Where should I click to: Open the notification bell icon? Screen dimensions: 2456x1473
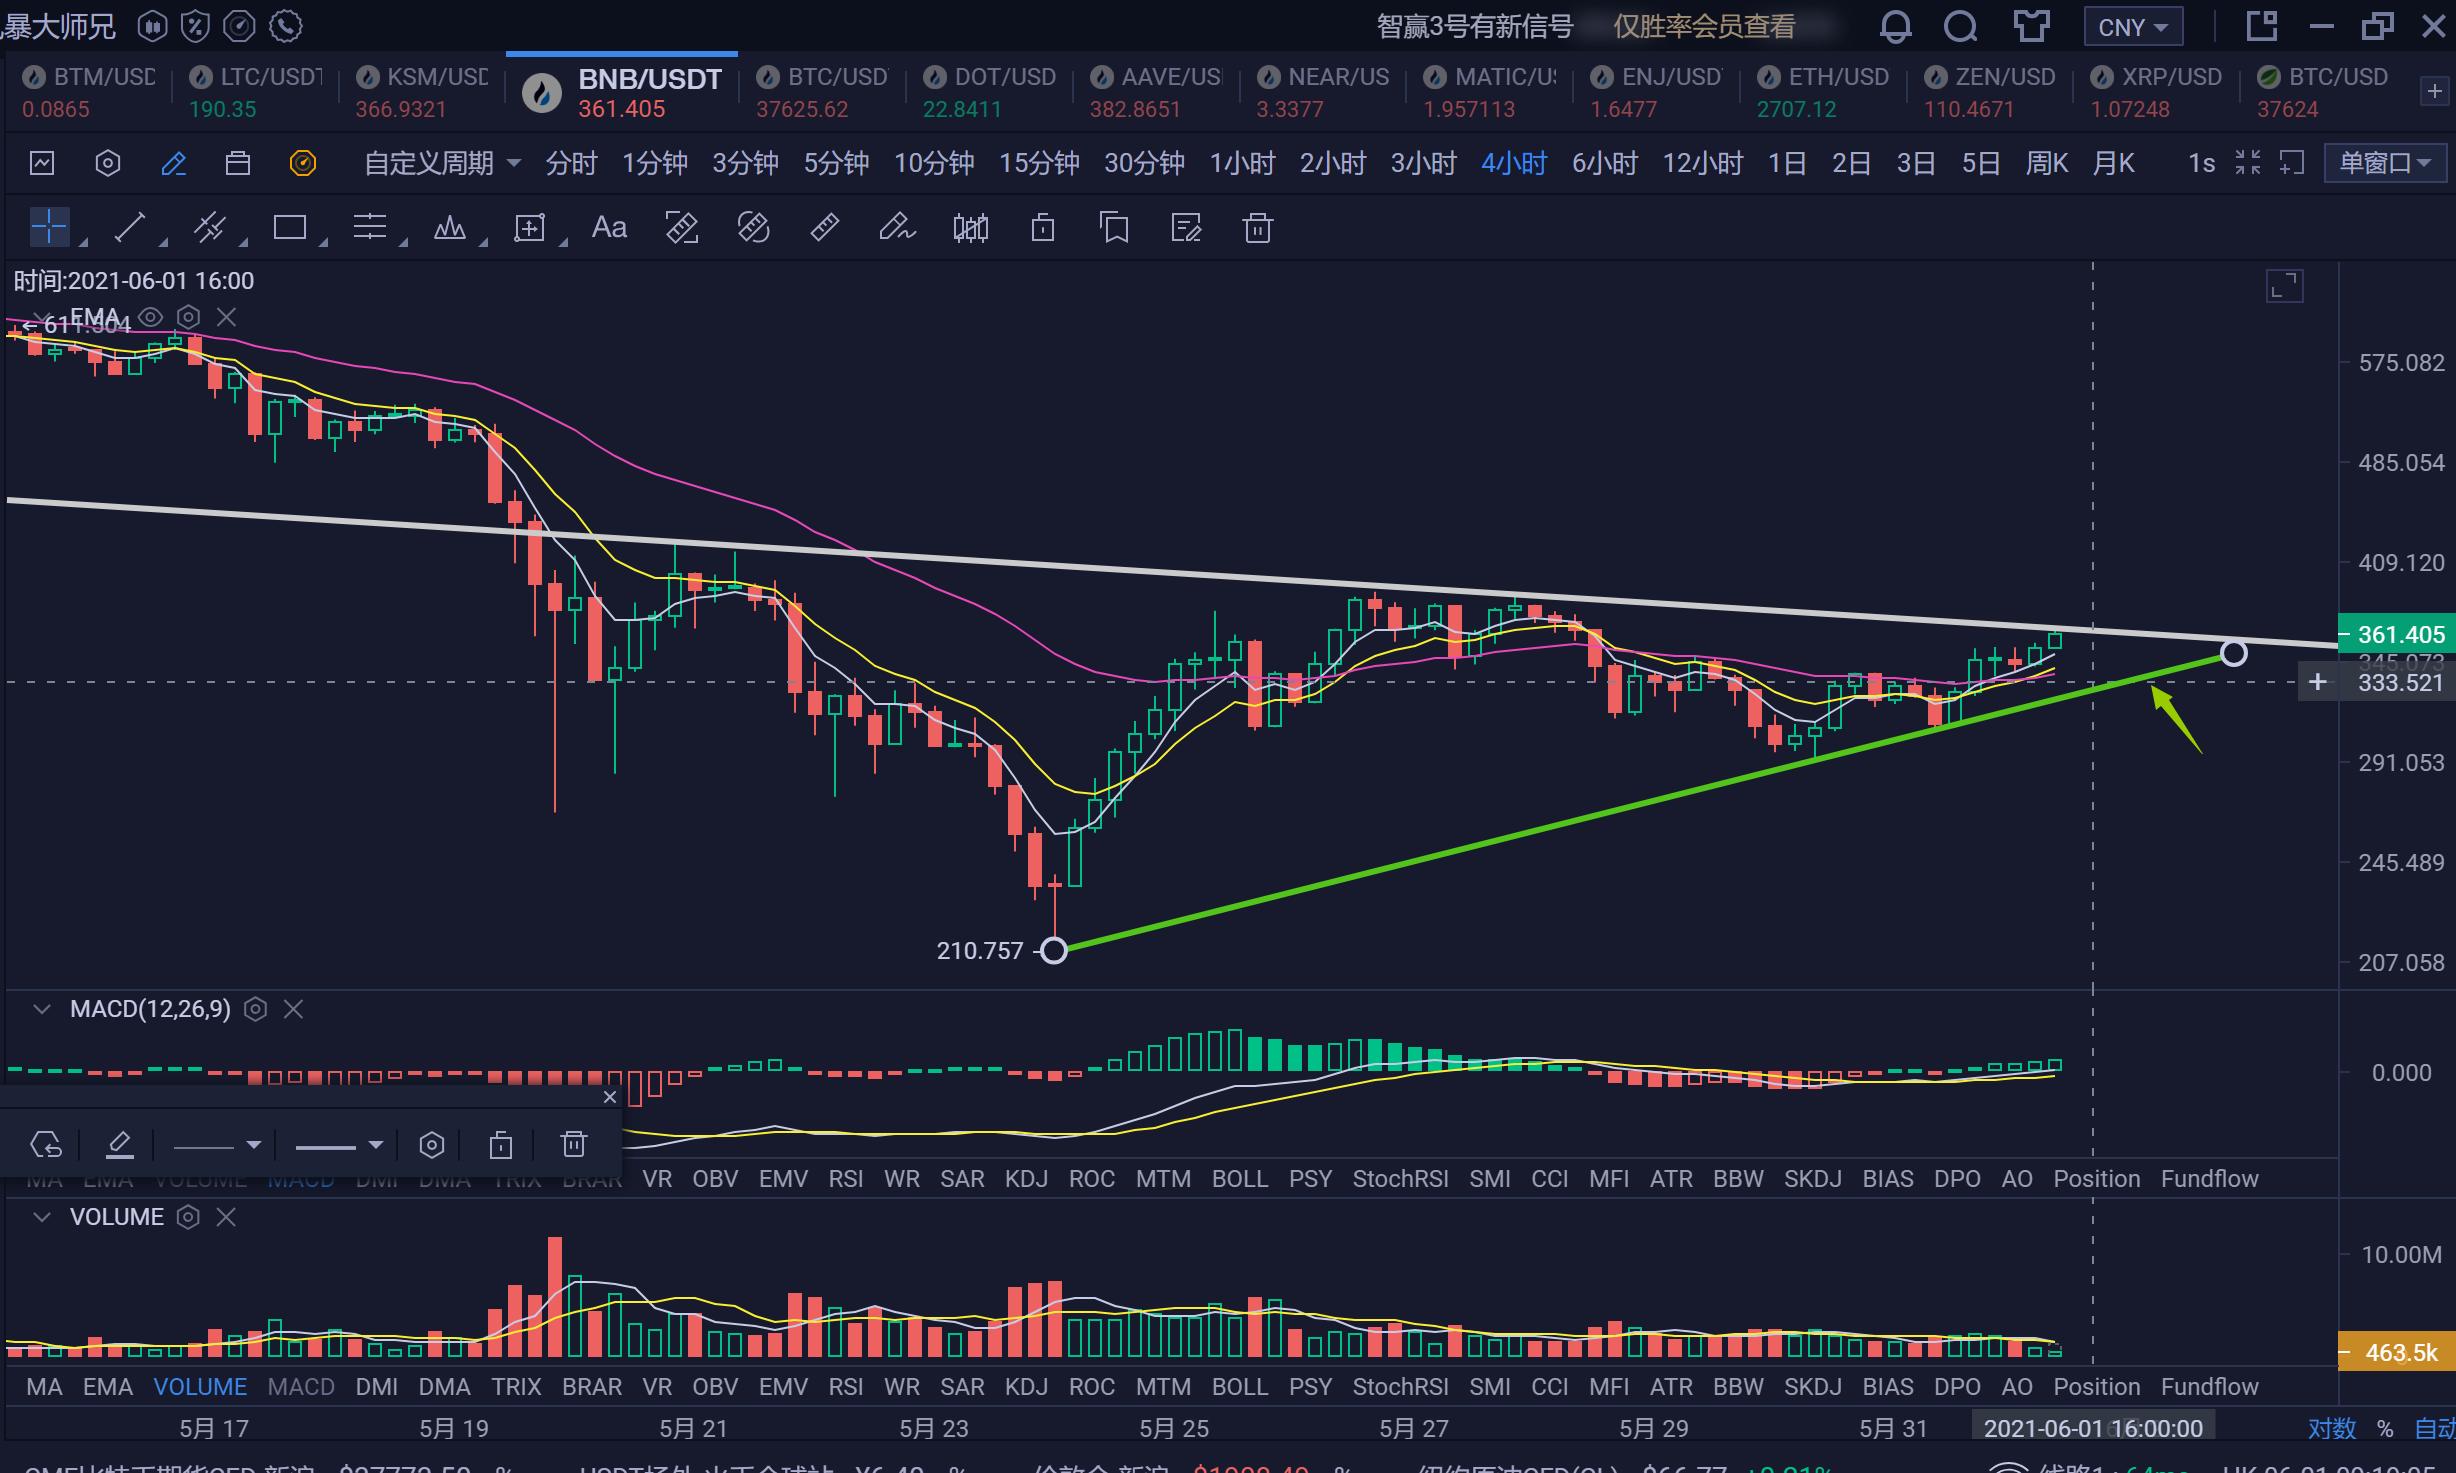tap(1895, 27)
